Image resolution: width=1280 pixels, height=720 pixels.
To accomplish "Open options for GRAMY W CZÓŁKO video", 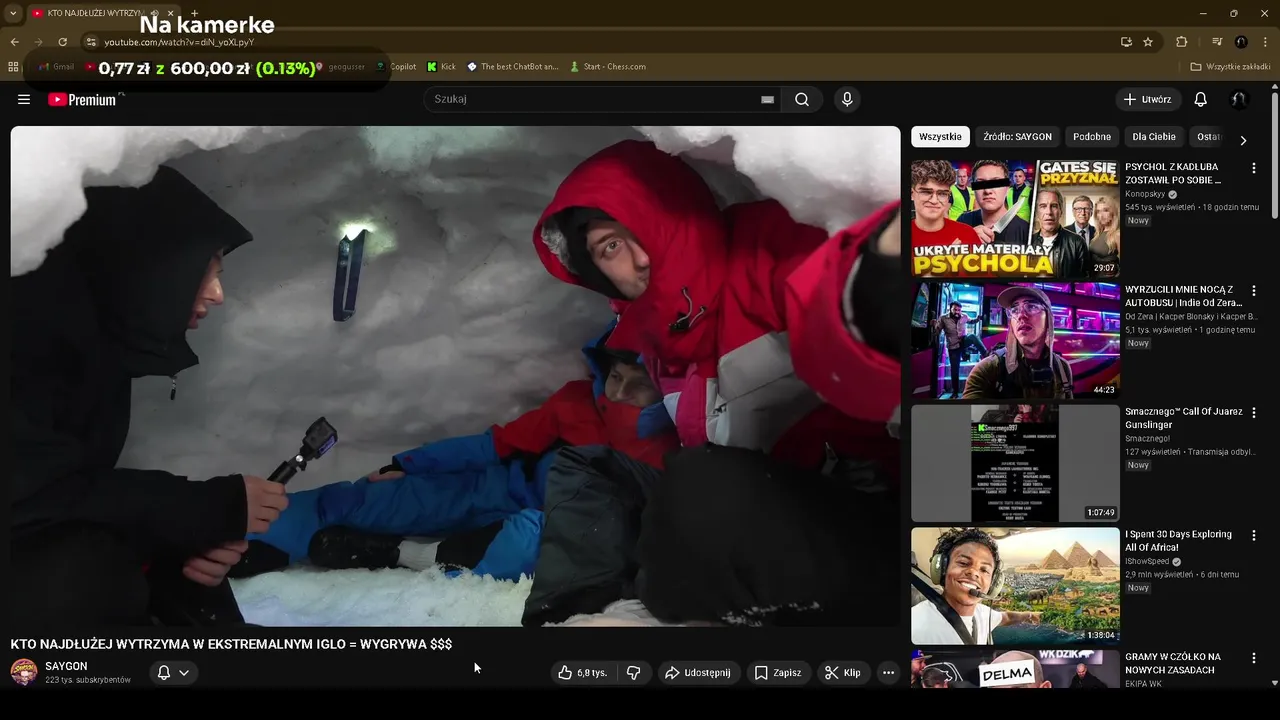I will click(x=1253, y=658).
